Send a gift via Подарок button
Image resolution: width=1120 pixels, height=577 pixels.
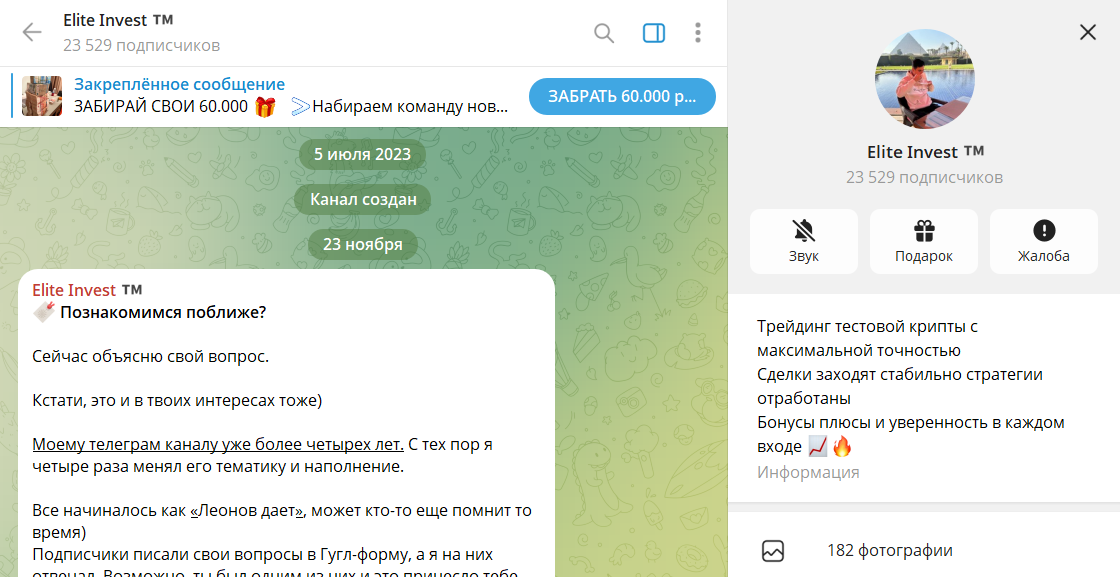coord(923,241)
